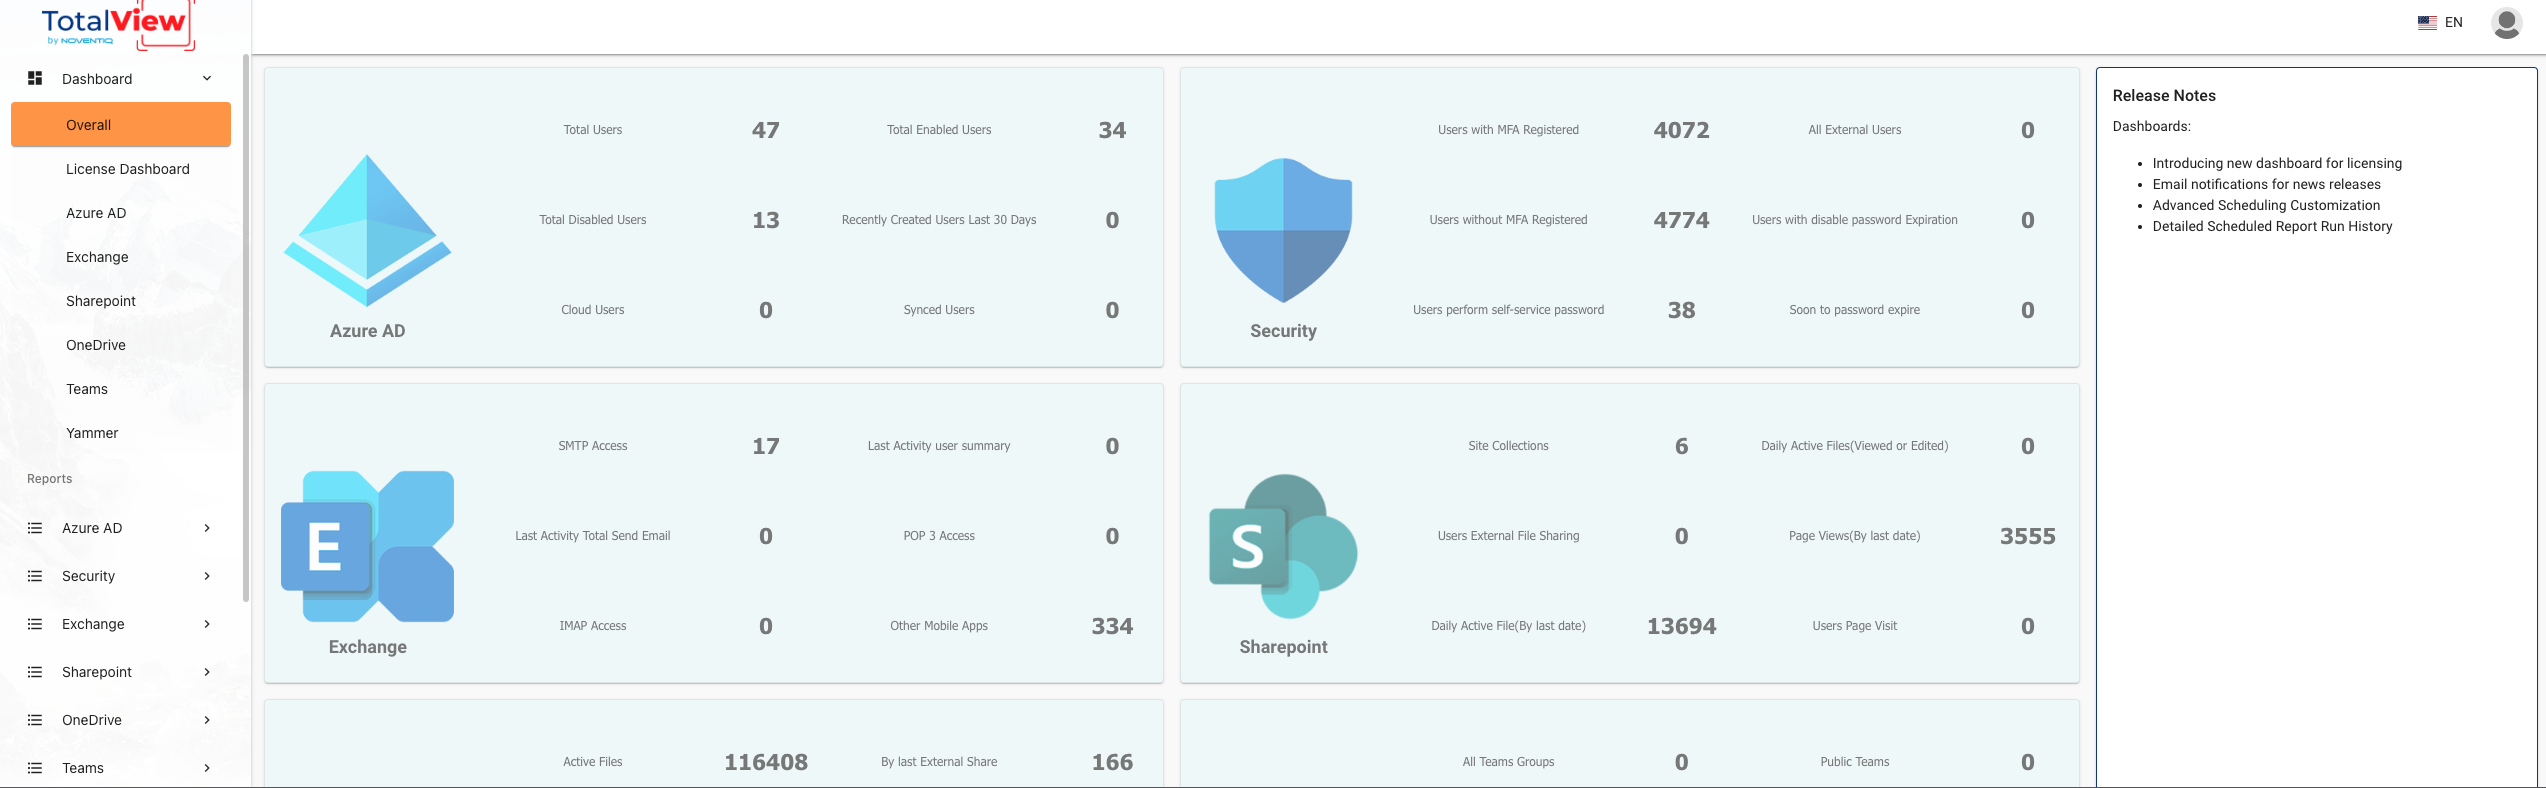This screenshot has height=788, width=2546.
Task: Click the Sharepoint reports list icon
Action: tap(35, 672)
